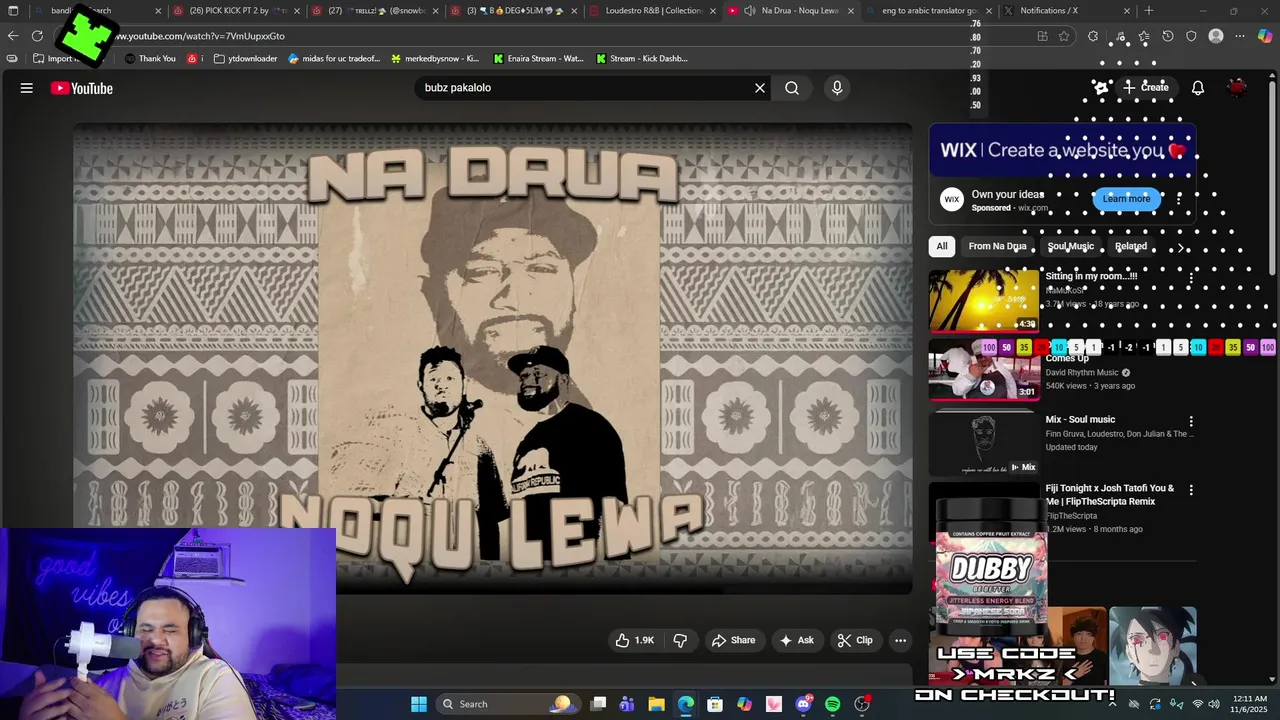This screenshot has height=720, width=1280.
Task: Open the David Rhythm Music video thumbnail
Action: coord(984,370)
